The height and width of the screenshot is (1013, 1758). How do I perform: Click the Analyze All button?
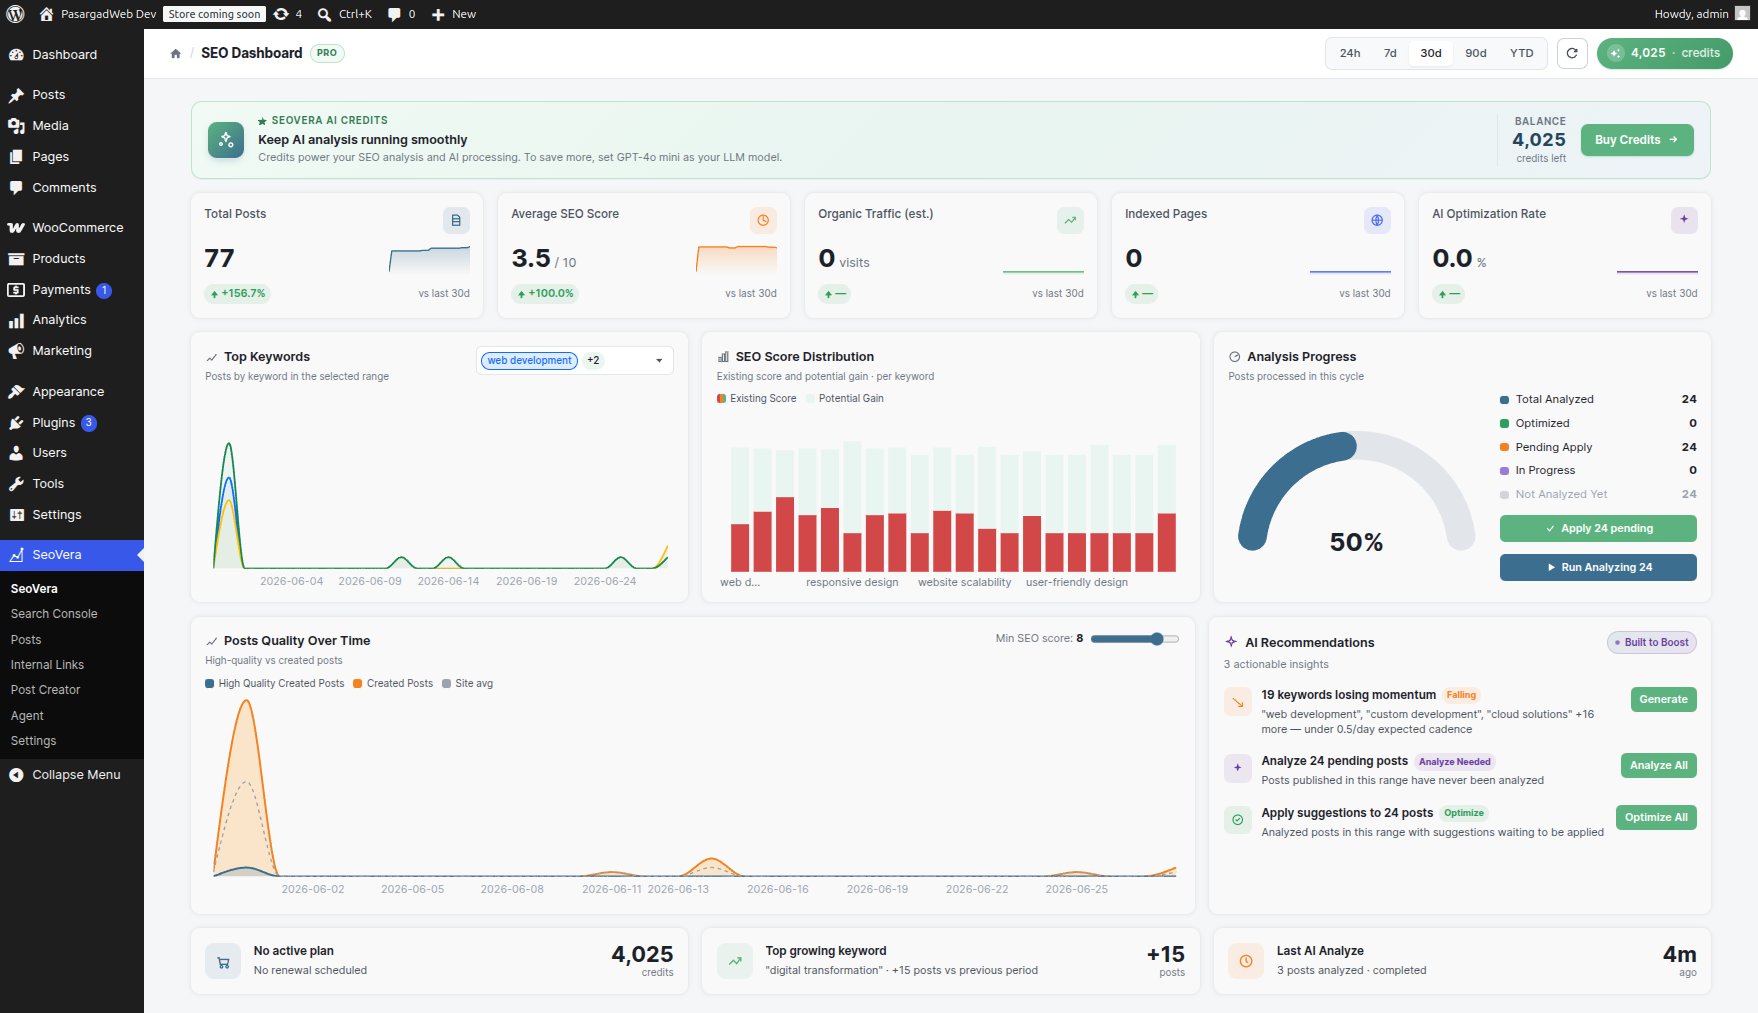point(1658,766)
